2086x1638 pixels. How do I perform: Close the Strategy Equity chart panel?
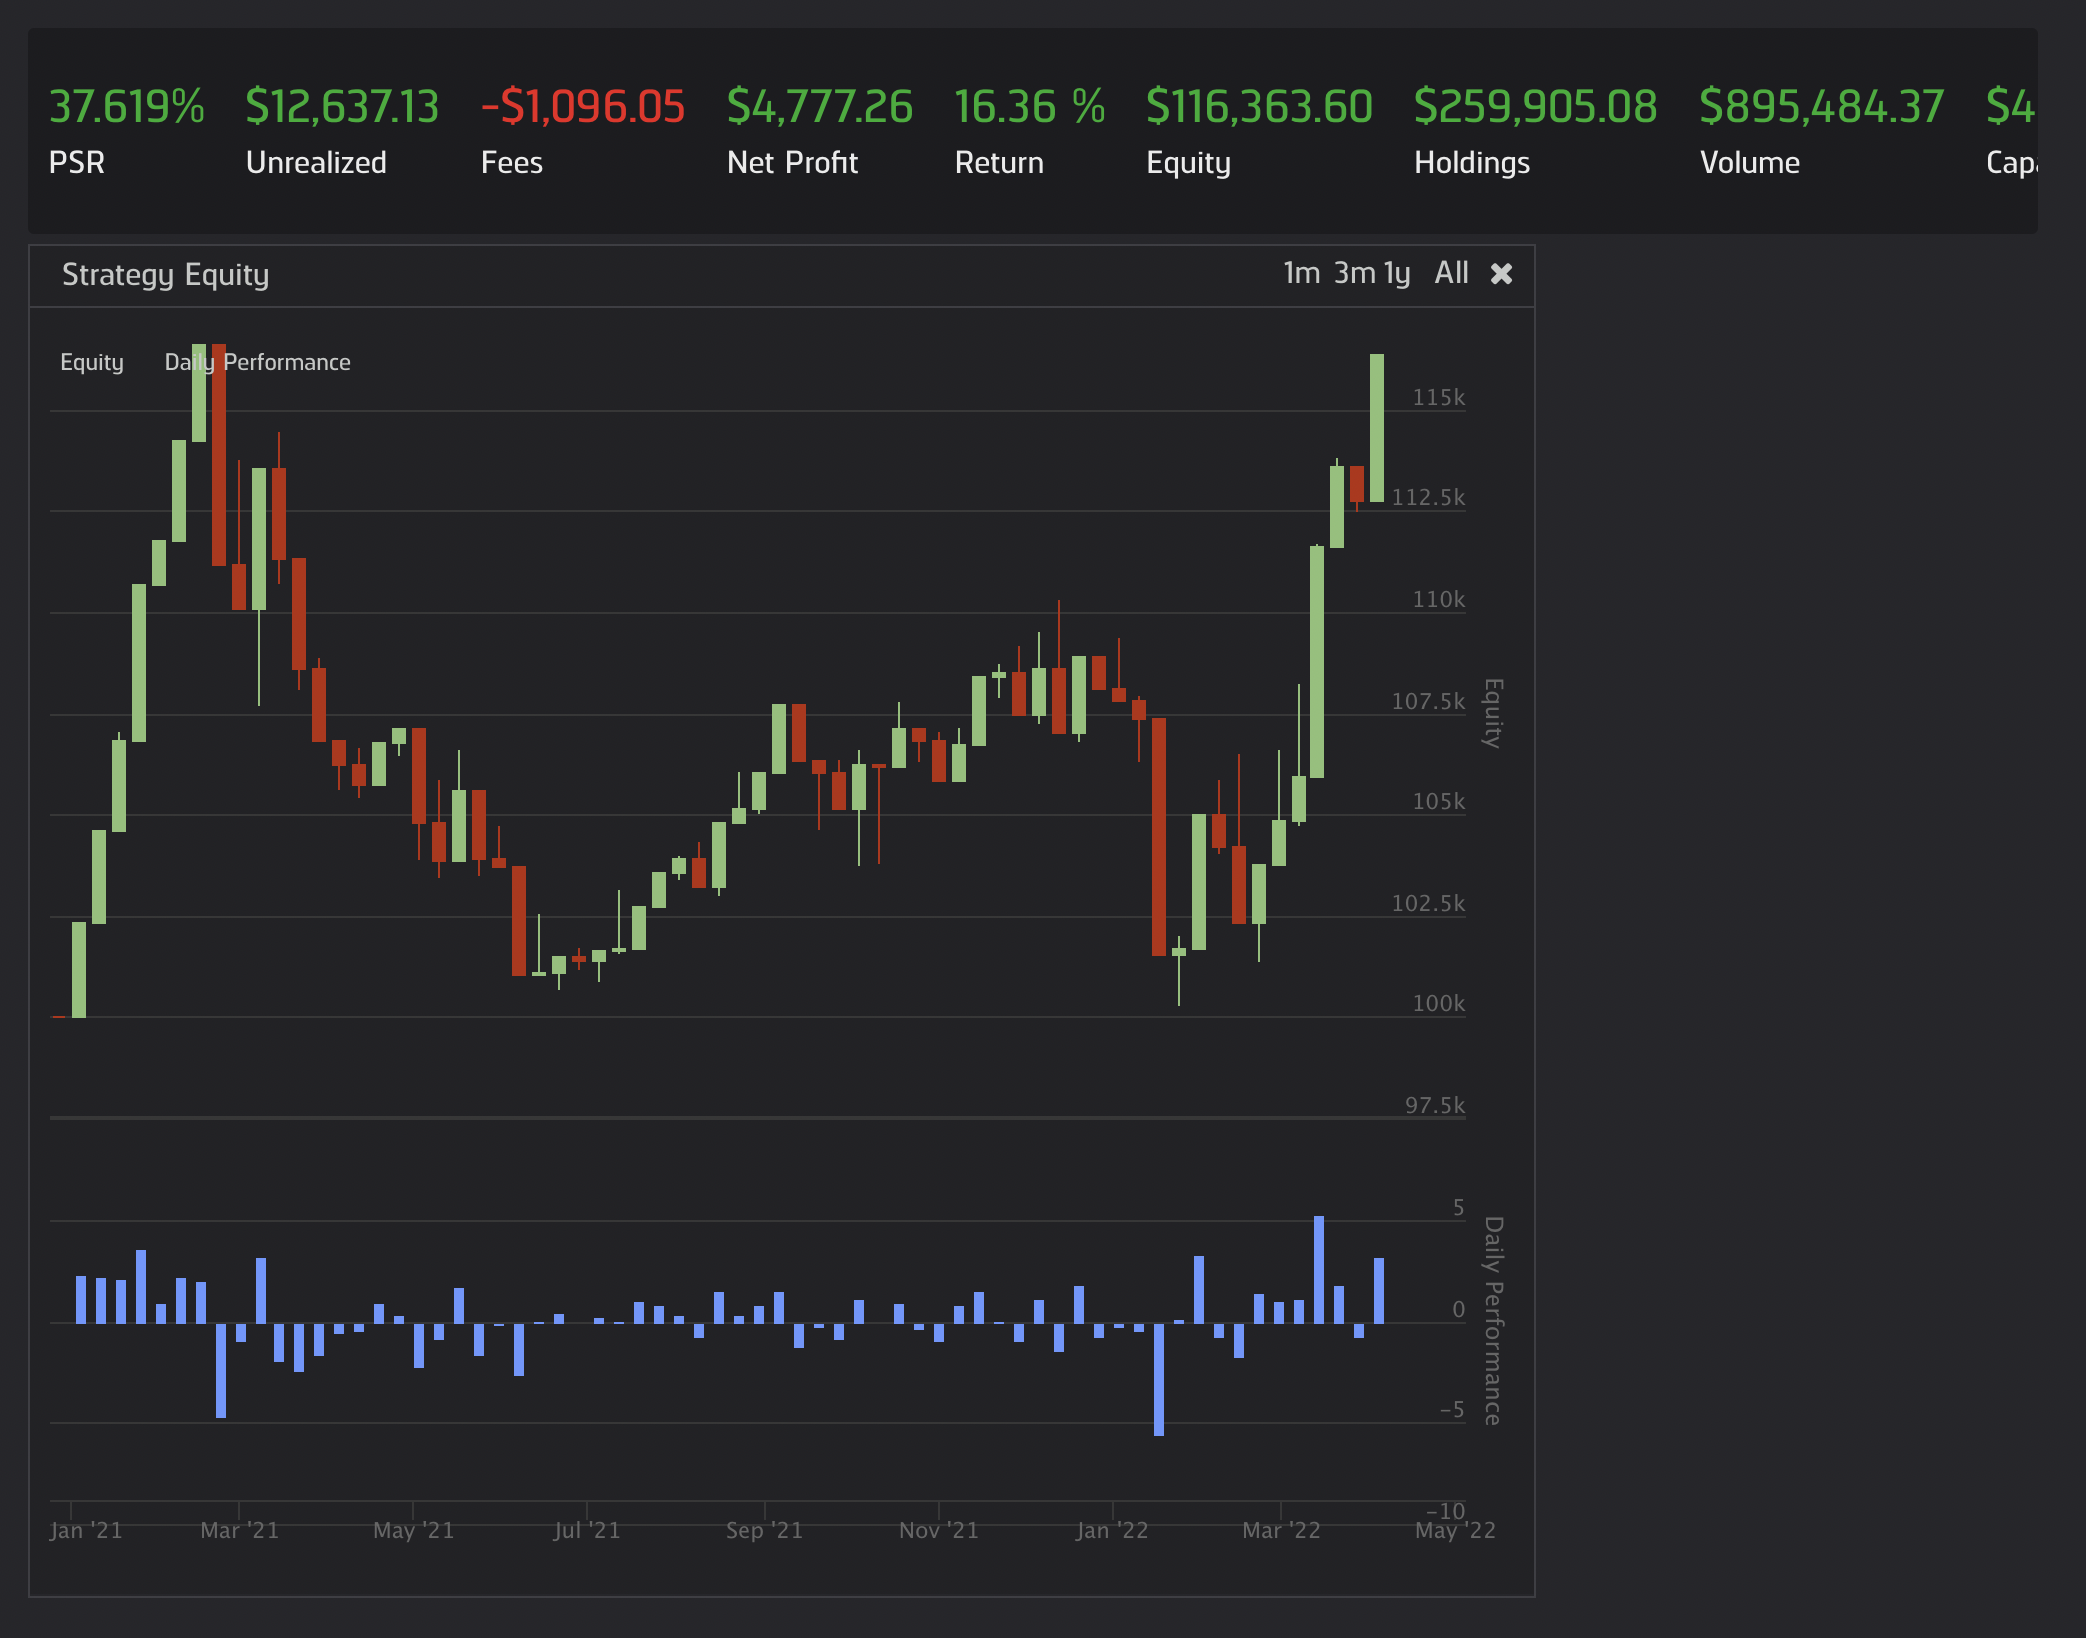tap(1501, 274)
